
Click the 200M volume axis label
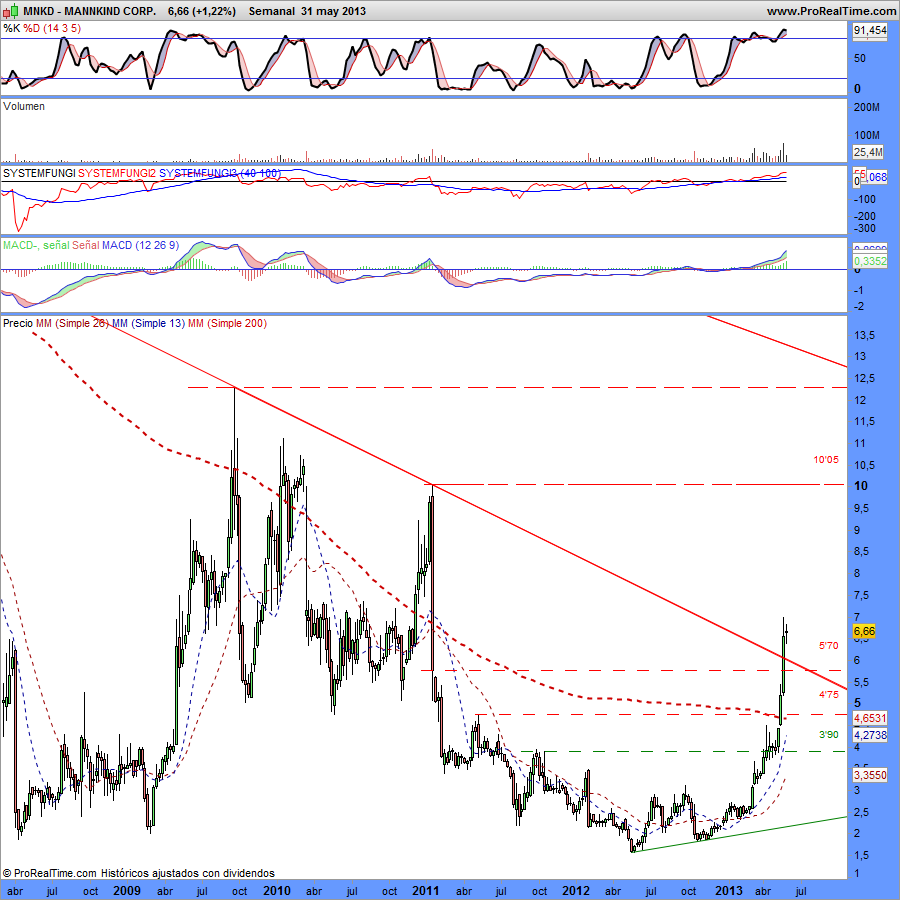(867, 107)
